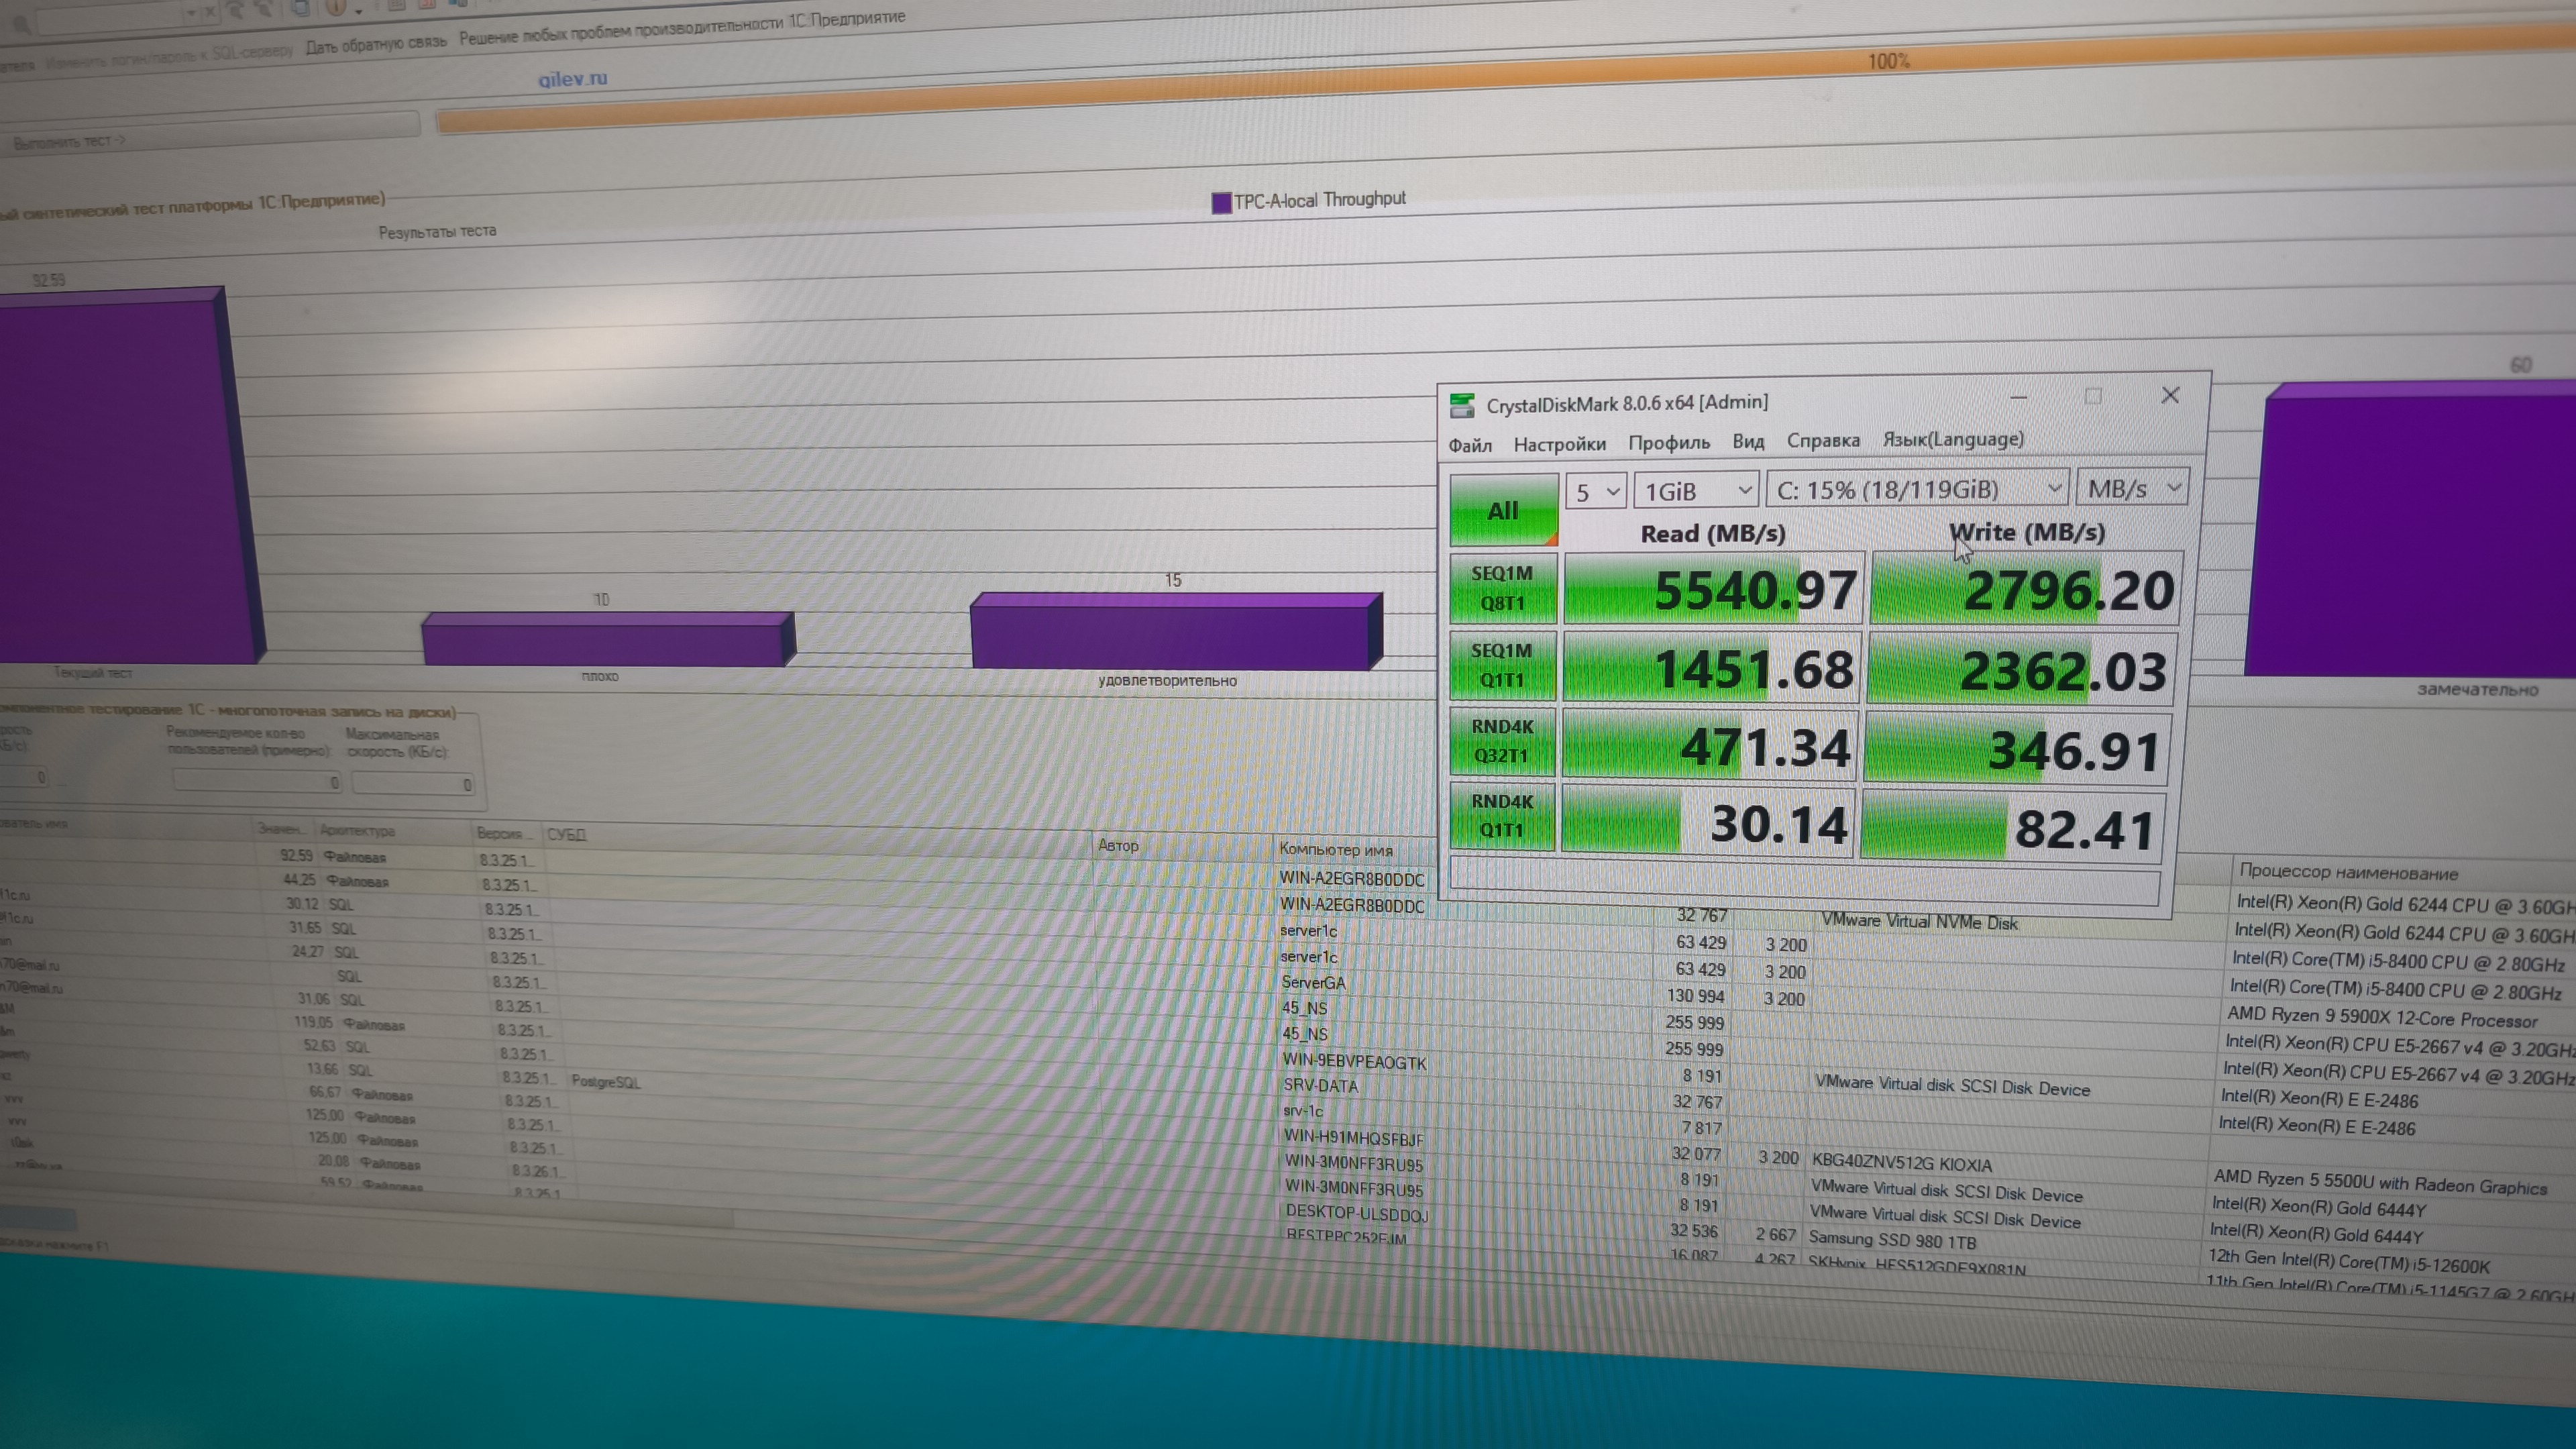This screenshot has width=2576, height=1449.
Task: Click the AMD Ryzen 9 5900X processor cell
Action: [x=2383, y=1017]
